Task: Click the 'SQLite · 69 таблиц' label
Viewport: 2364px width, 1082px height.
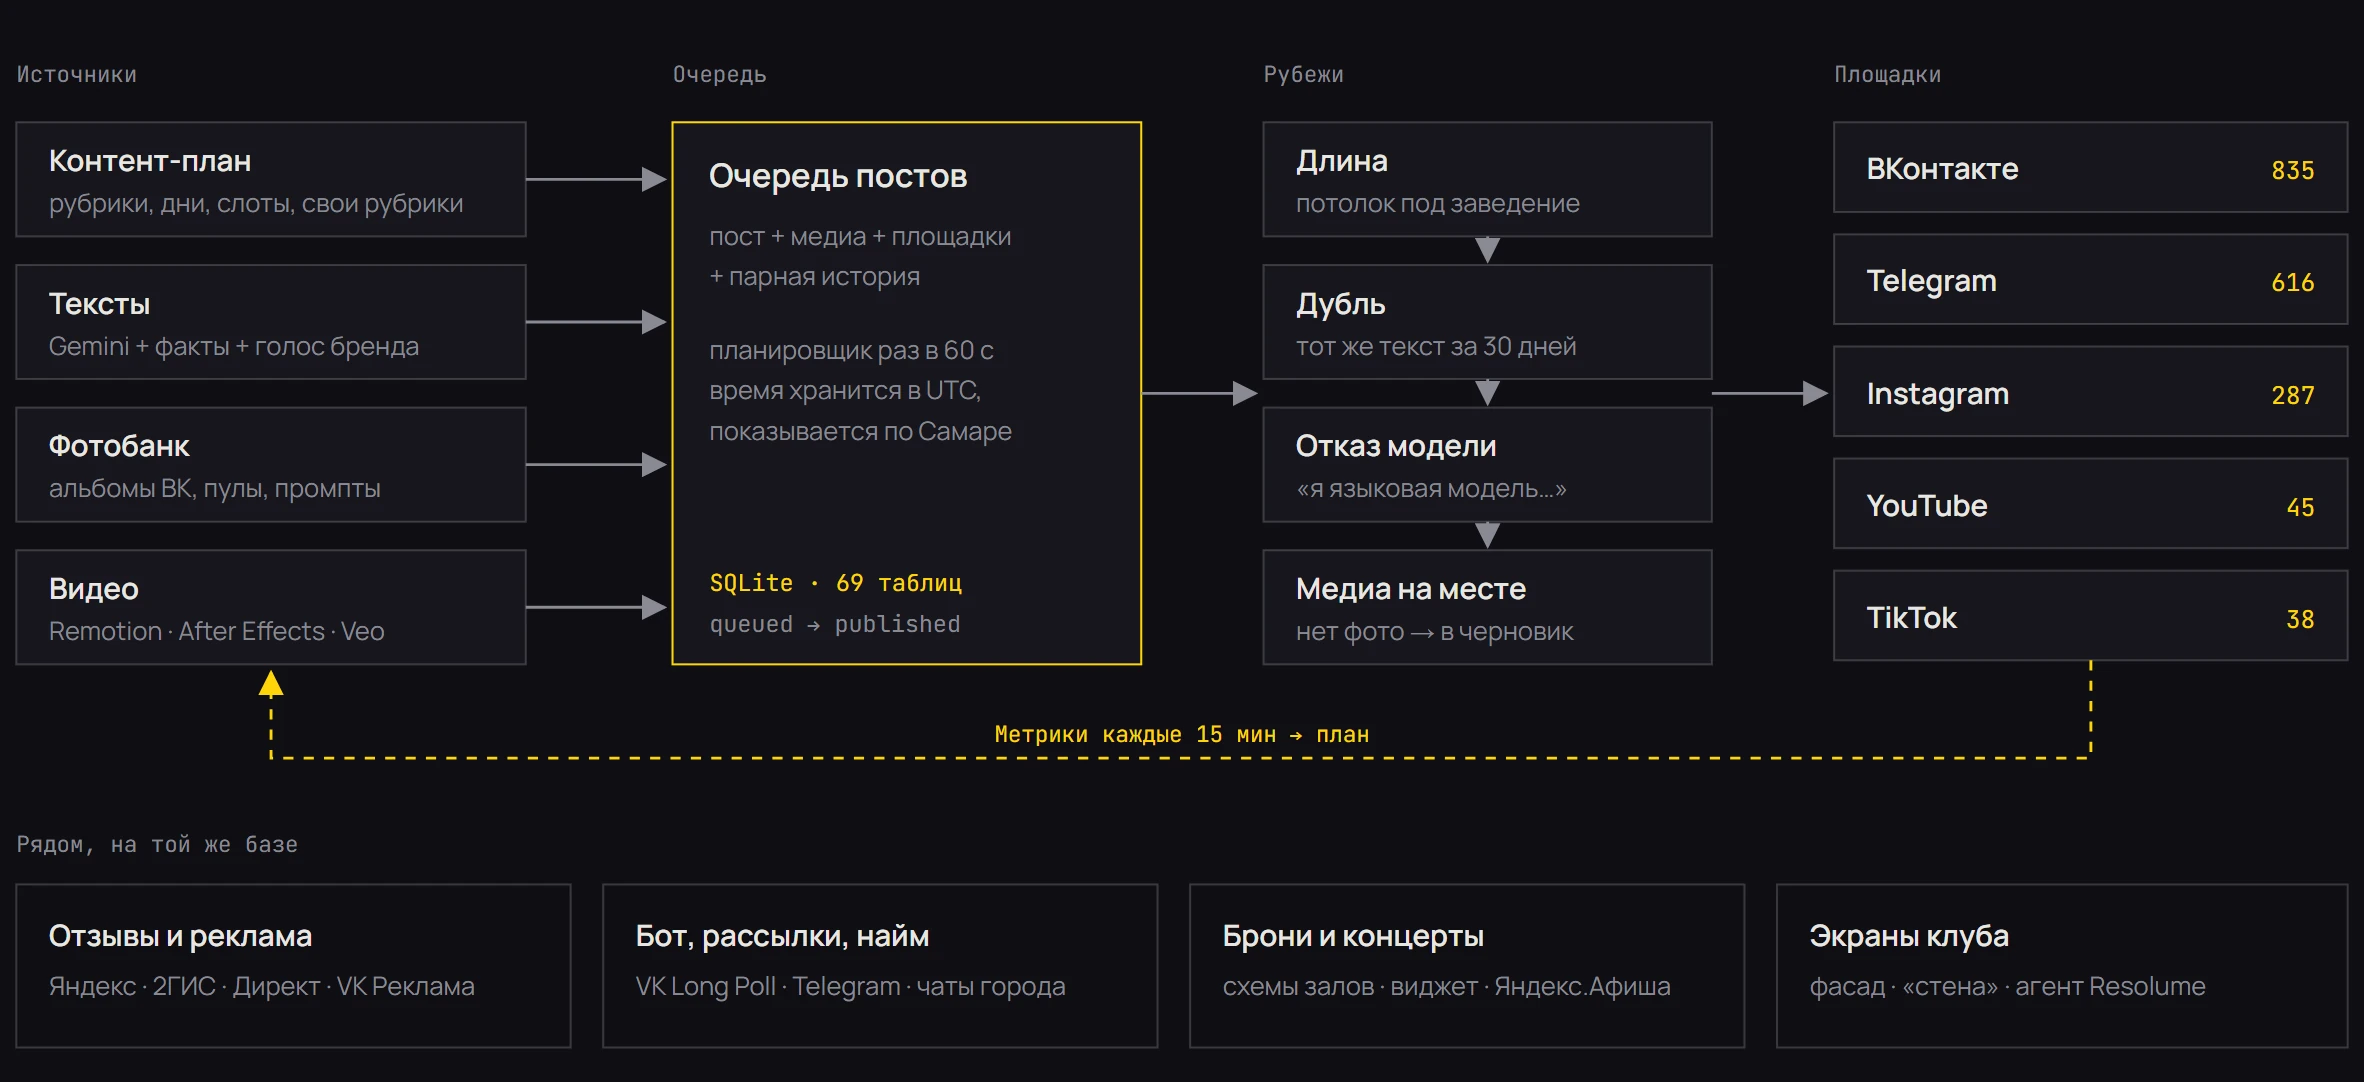Action: (836, 583)
